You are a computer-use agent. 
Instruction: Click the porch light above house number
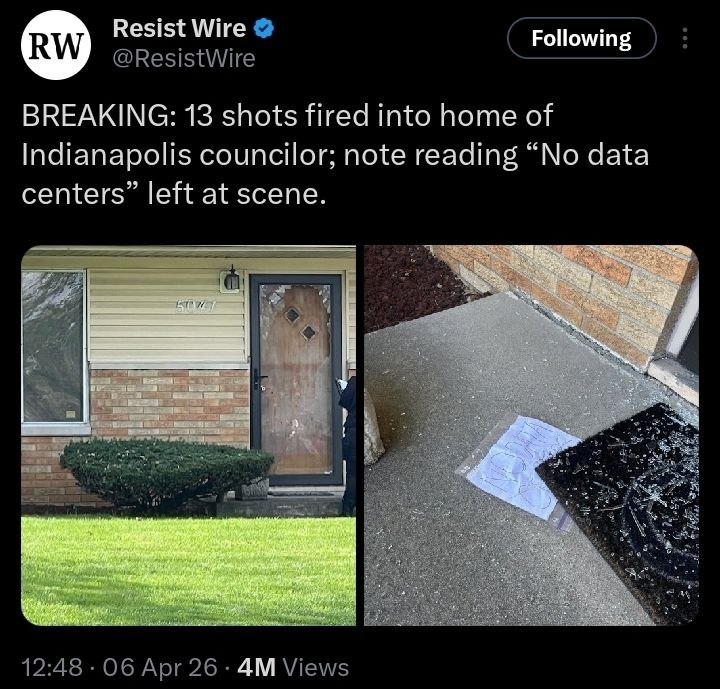(231, 279)
